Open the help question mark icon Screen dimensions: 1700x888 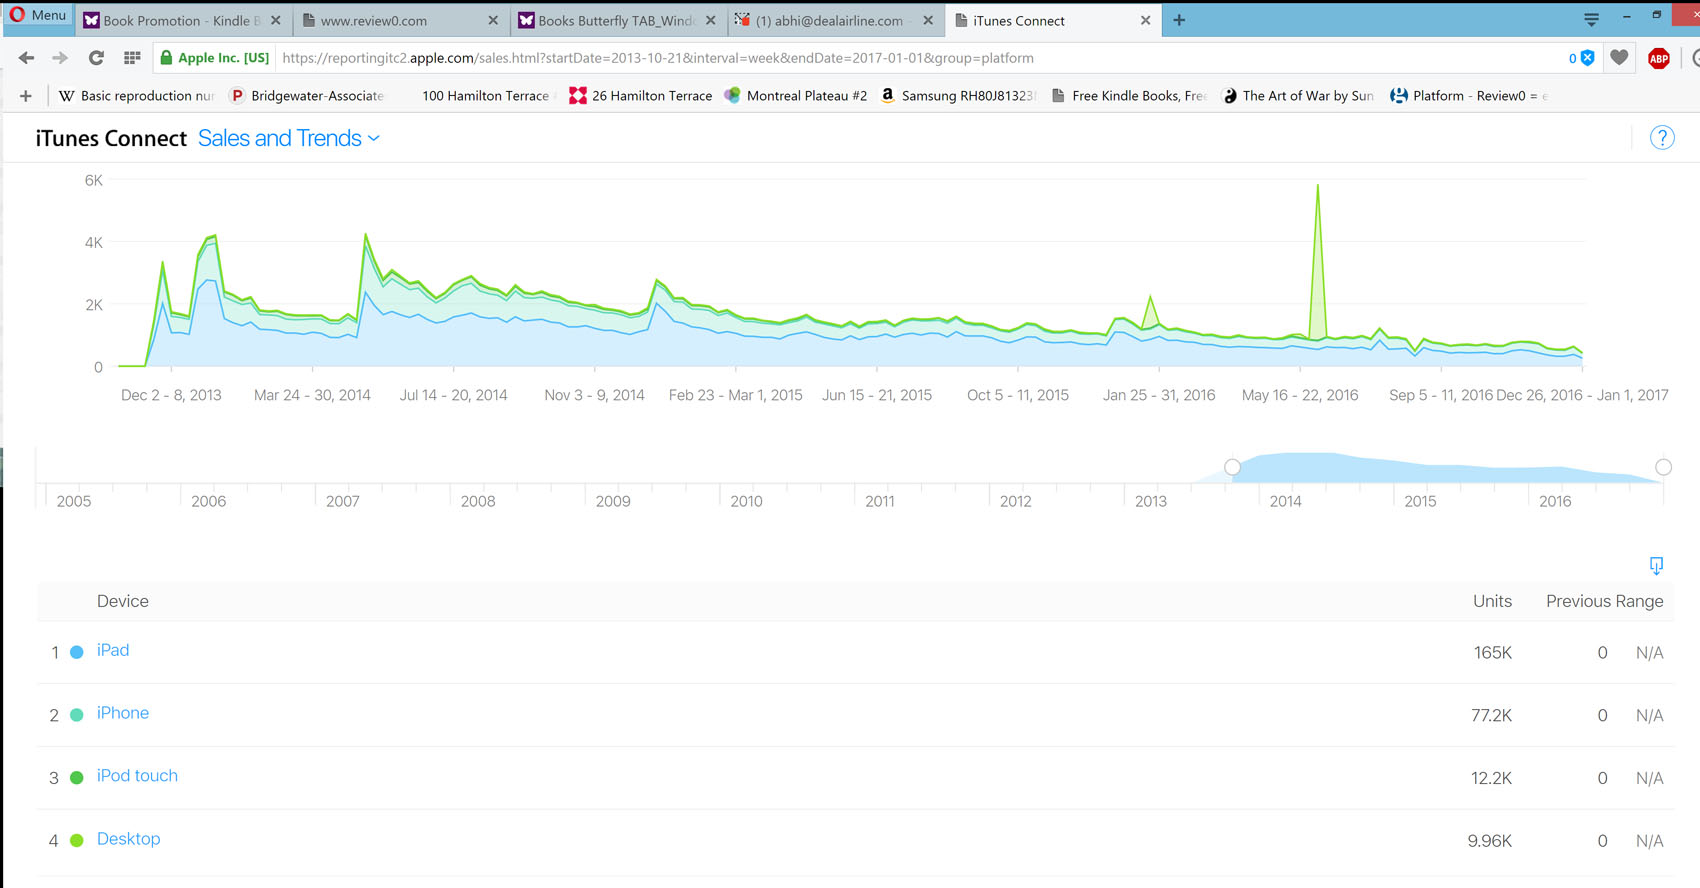pyautogui.click(x=1662, y=138)
